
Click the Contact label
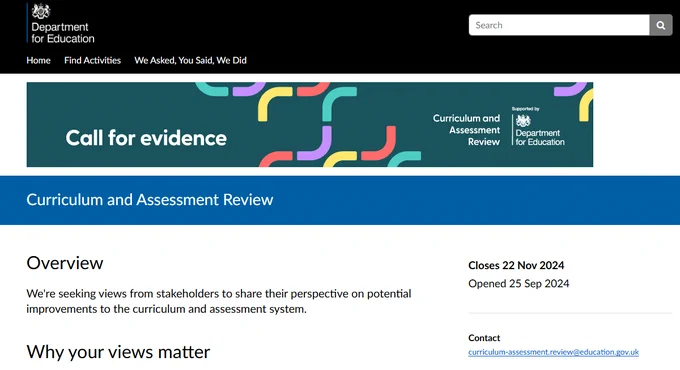point(484,338)
